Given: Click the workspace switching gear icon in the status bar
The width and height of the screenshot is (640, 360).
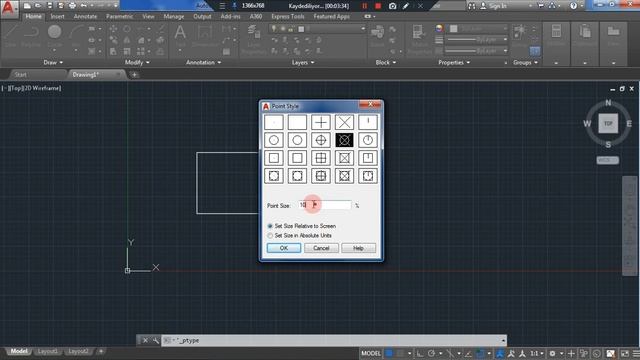Looking at the screenshot, I should (x=552, y=353).
